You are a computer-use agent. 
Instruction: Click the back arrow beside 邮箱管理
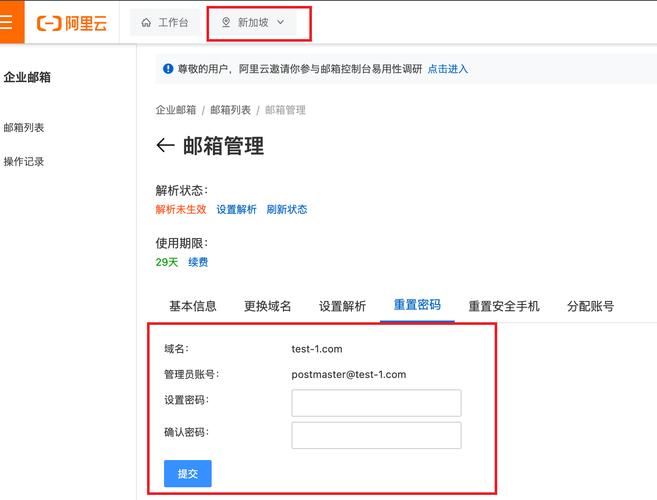click(x=165, y=145)
